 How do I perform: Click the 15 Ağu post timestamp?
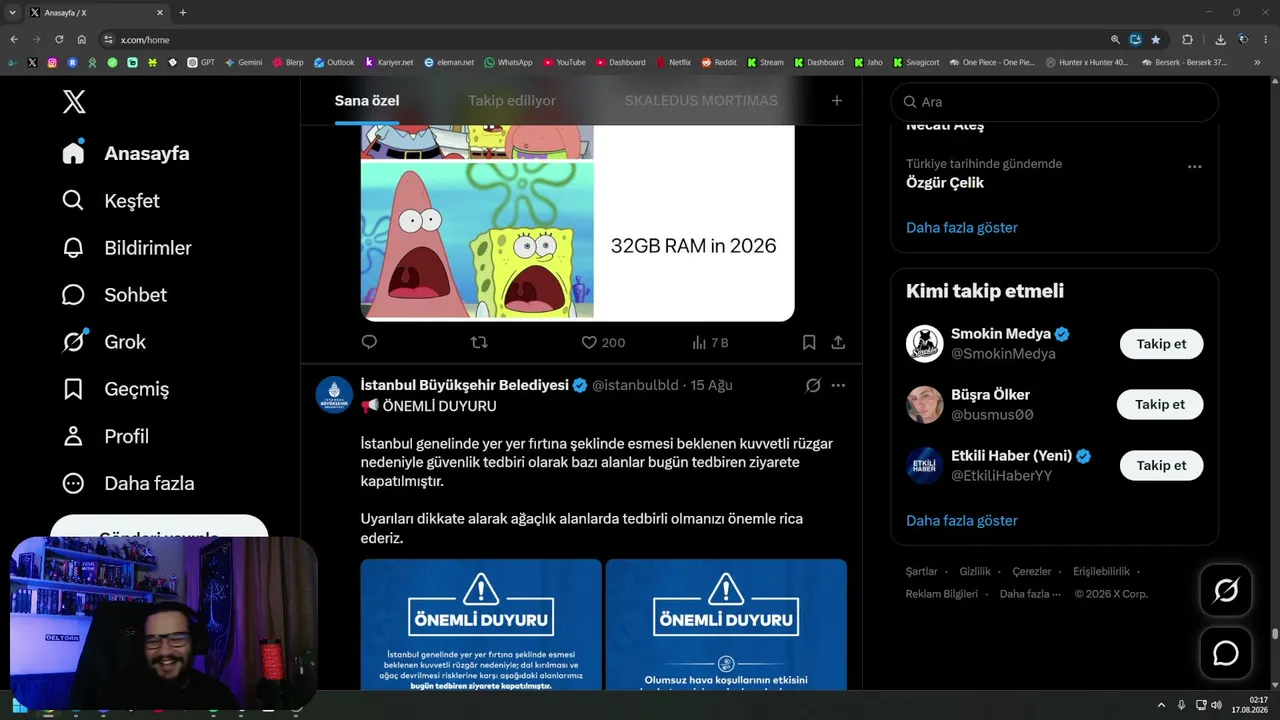pyautogui.click(x=712, y=385)
